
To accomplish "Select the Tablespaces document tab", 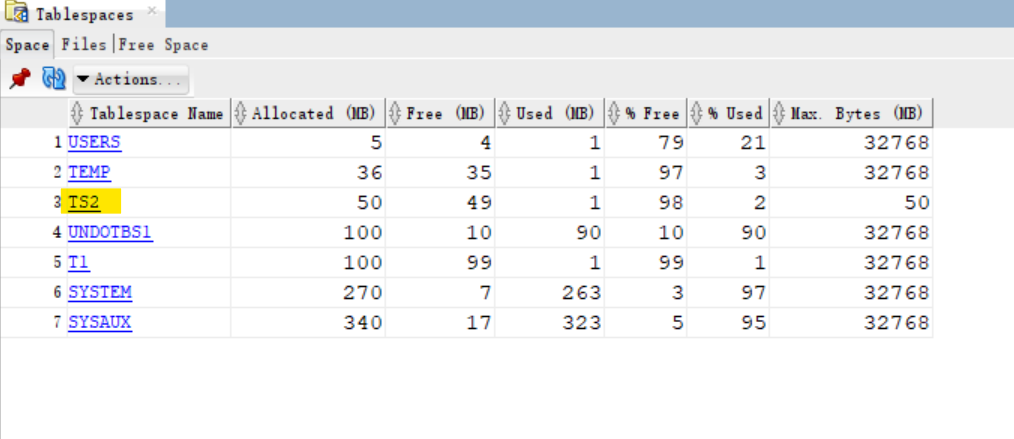I will (x=83, y=14).
